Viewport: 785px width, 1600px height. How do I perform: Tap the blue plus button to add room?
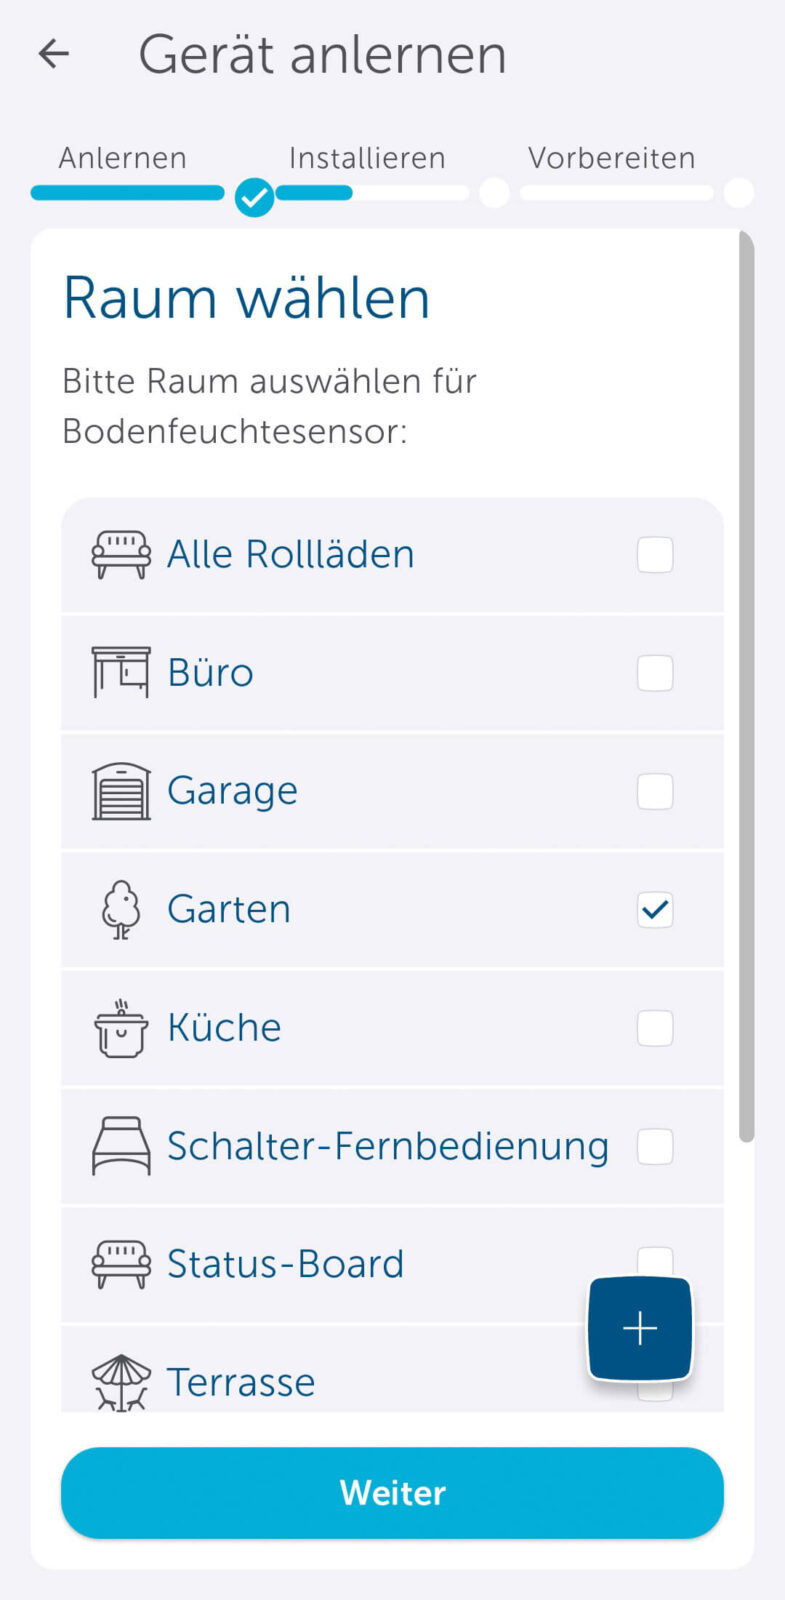[x=639, y=1328]
